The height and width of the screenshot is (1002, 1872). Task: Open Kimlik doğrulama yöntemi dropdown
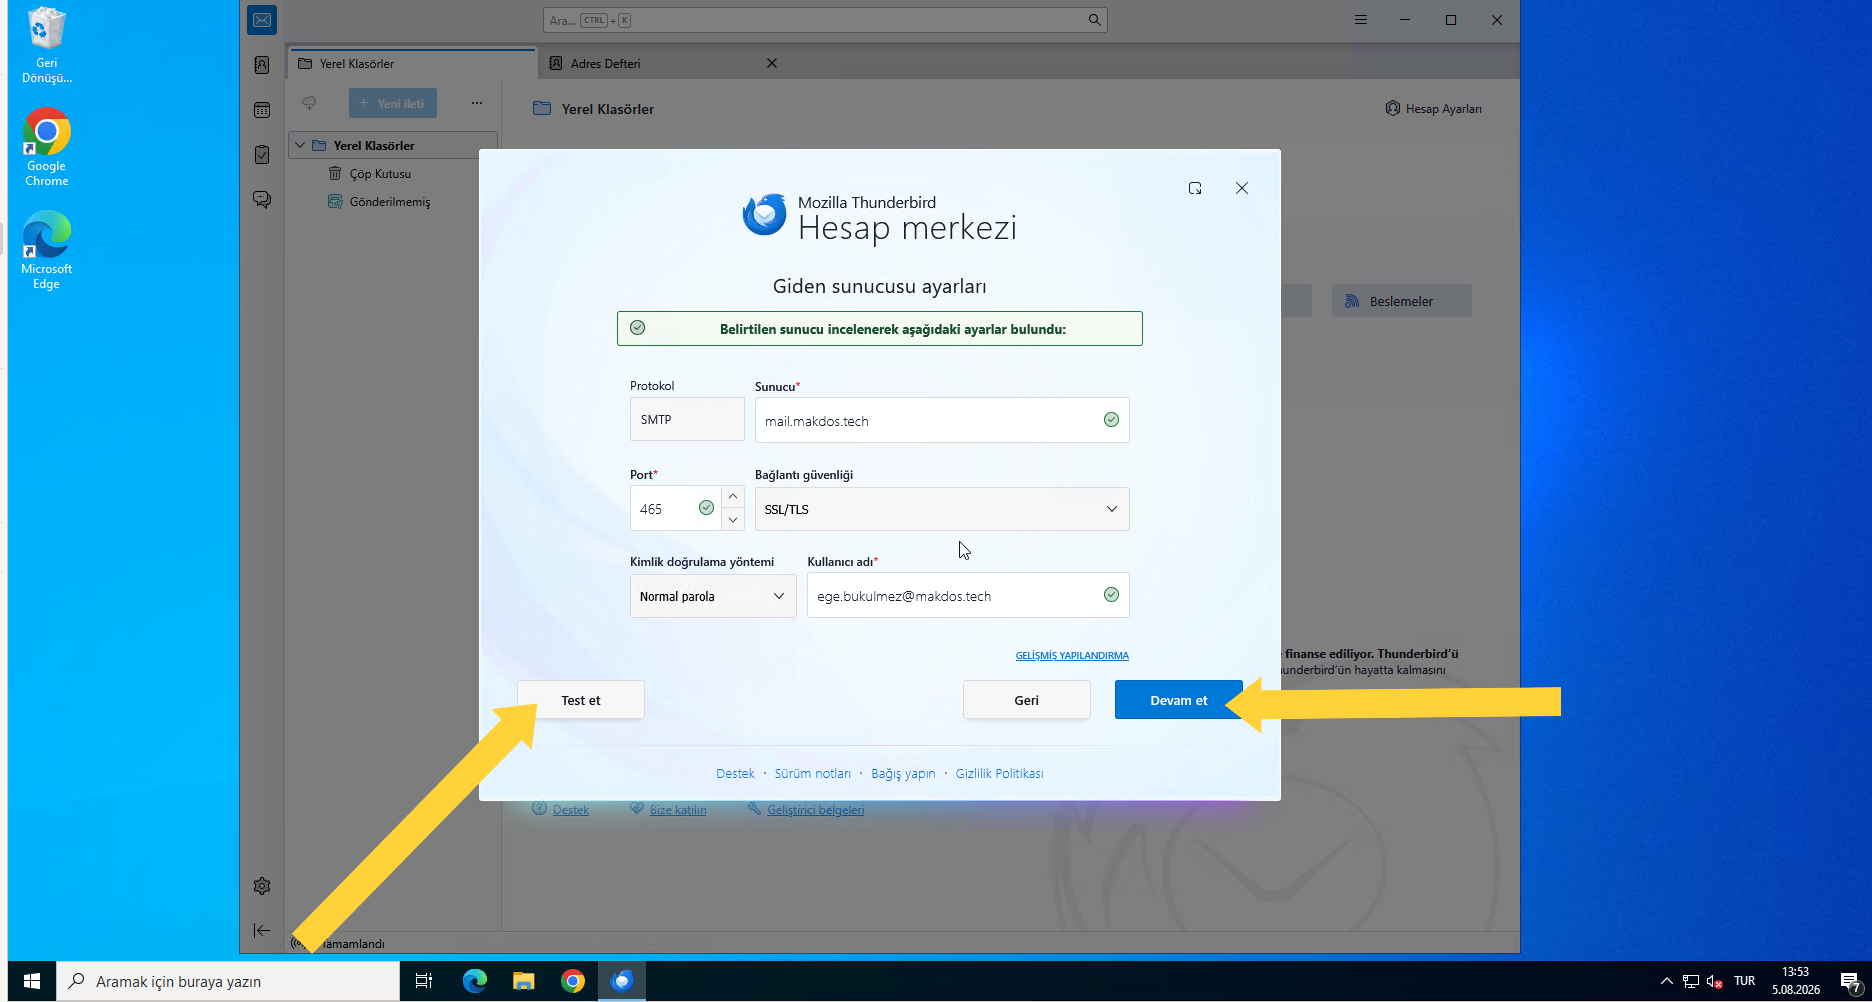[x=713, y=596]
